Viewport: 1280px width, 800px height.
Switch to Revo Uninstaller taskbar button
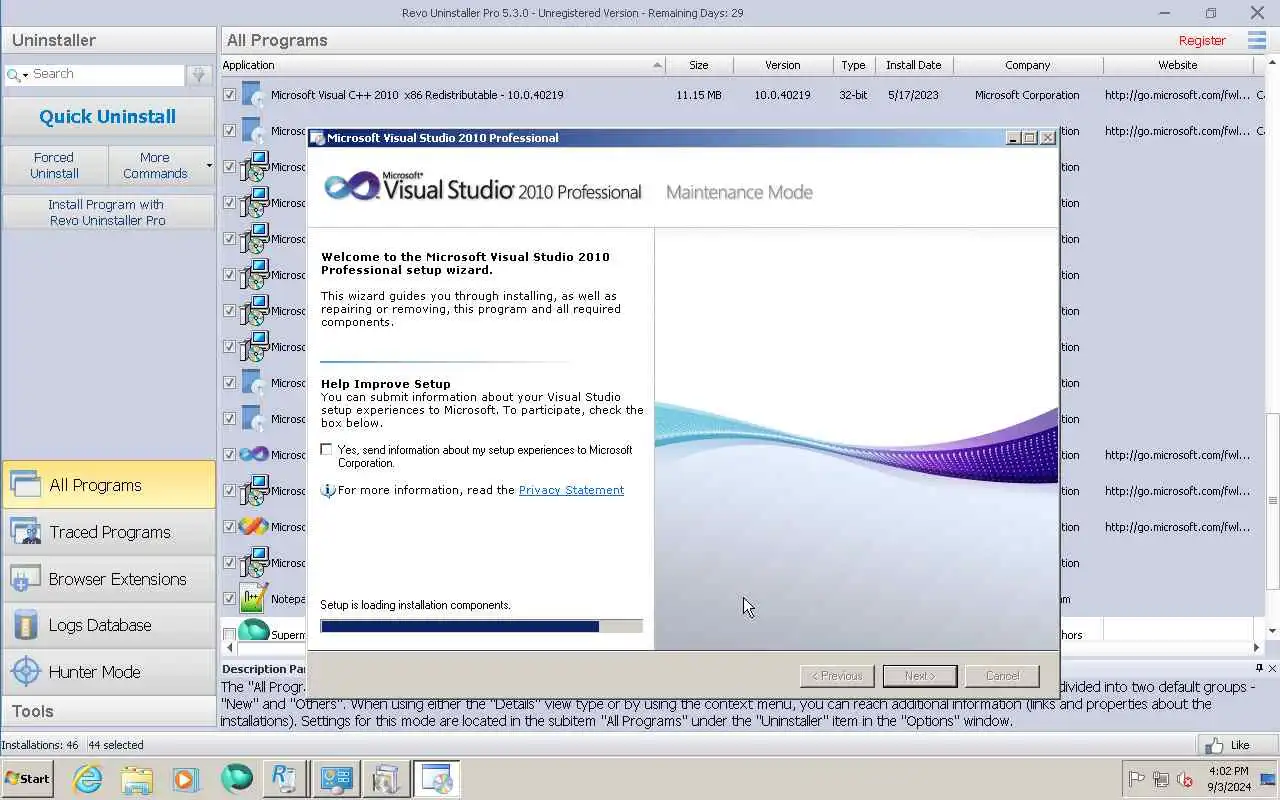(x=286, y=778)
